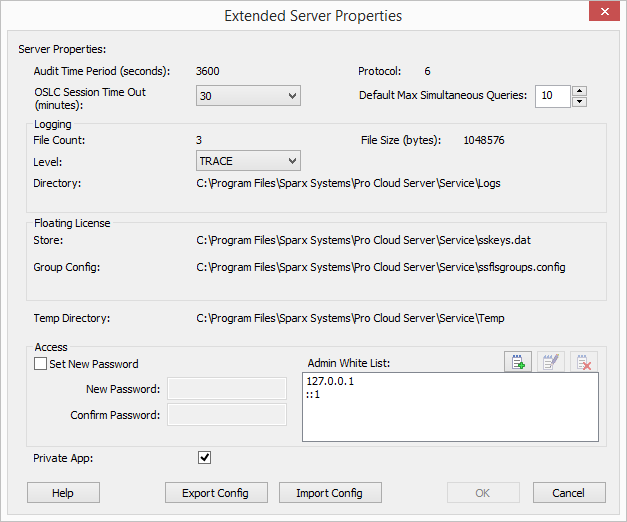Add a new Admin White List entry
627x522 pixels.
tap(518, 362)
